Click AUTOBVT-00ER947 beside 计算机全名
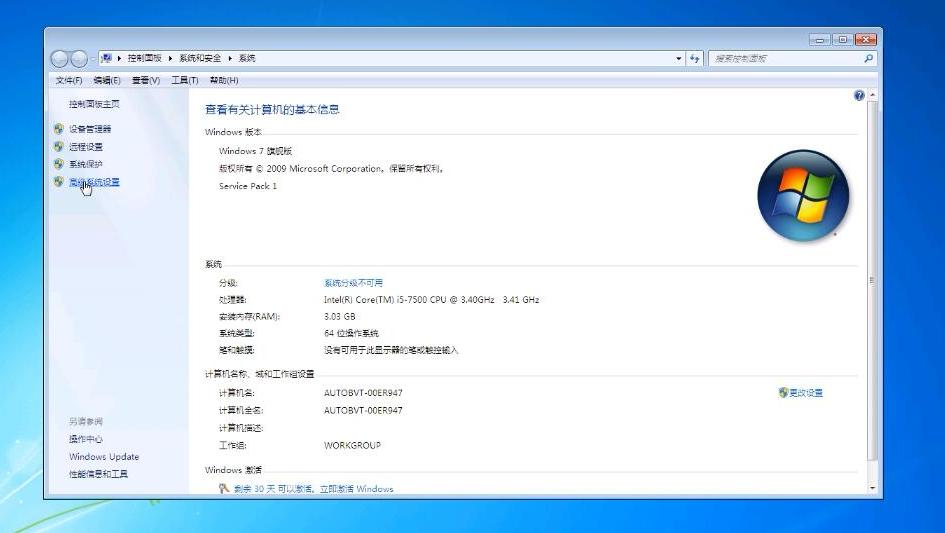This screenshot has height=533, width=945. point(363,411)
